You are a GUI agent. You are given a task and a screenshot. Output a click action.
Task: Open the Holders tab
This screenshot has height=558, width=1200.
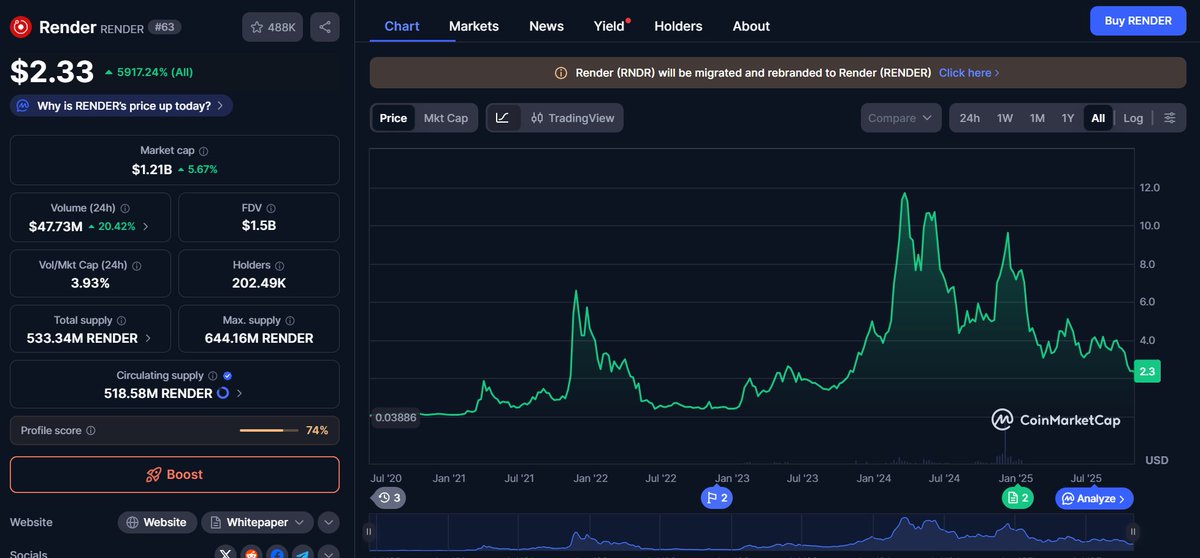click(x=678, y=26)
